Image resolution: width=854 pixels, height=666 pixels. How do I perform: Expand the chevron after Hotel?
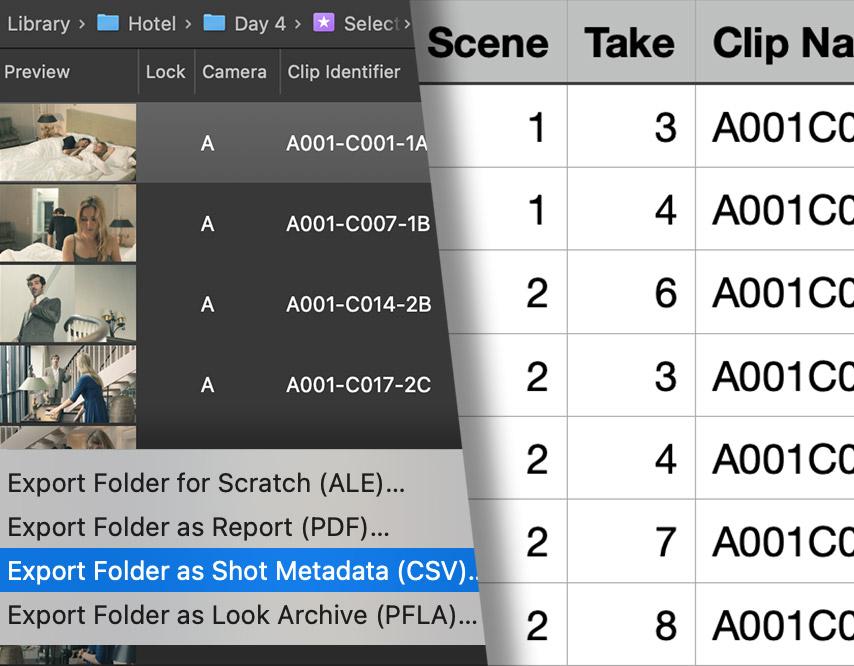(188, 24)
